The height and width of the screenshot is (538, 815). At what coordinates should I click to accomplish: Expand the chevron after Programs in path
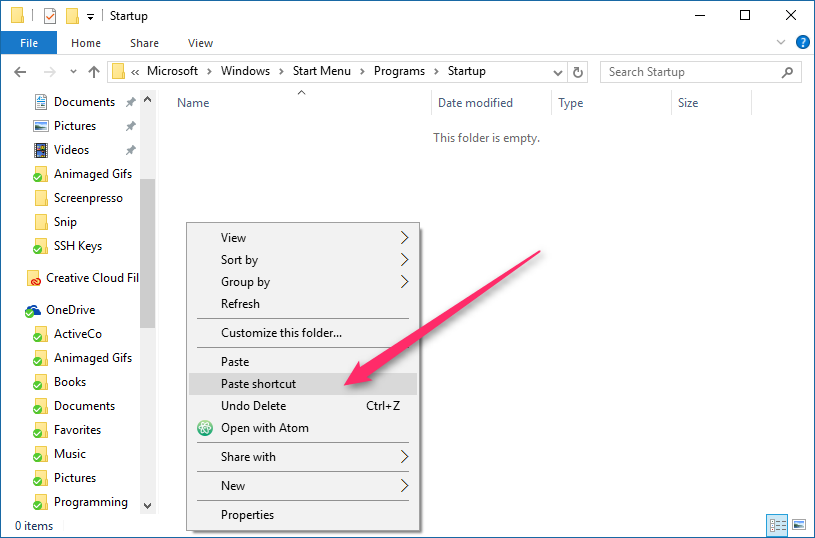(437, 72)
